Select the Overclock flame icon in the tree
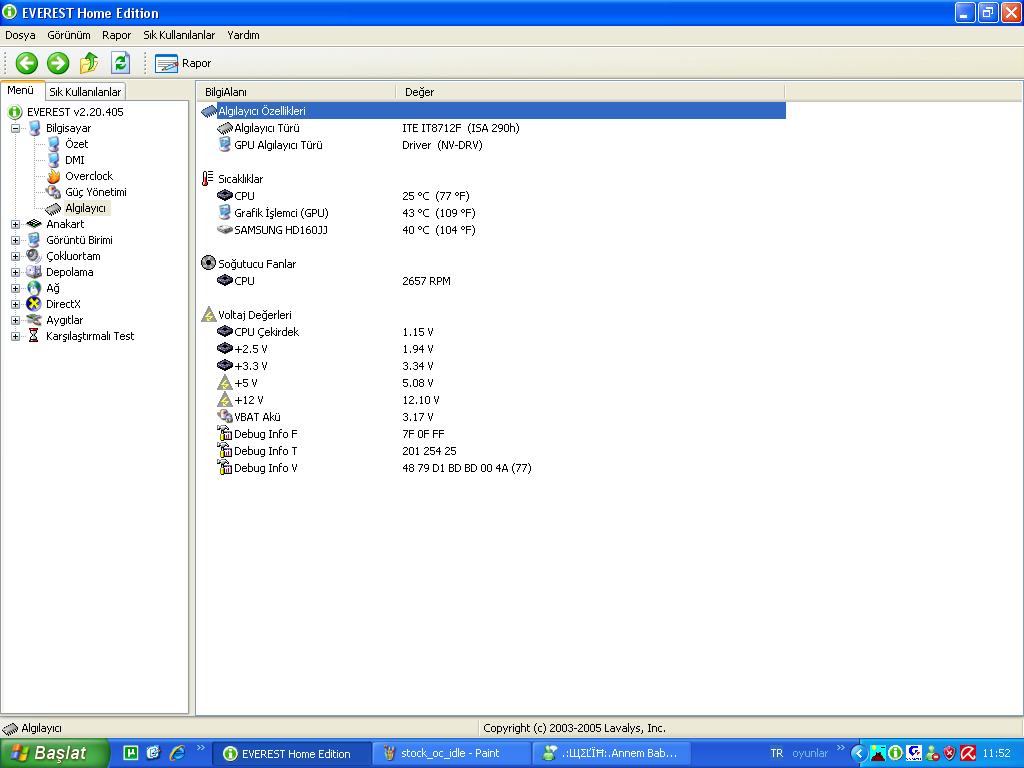Viewport: 1024px width, 768px height. pos(54,176)
